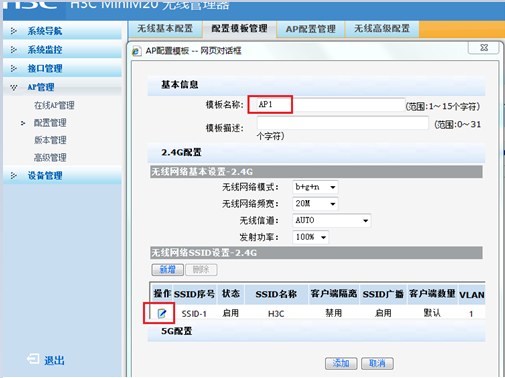Click the logout icon beside 退出
The height and width of the screenshot is (378, 505).
[33, 359]
